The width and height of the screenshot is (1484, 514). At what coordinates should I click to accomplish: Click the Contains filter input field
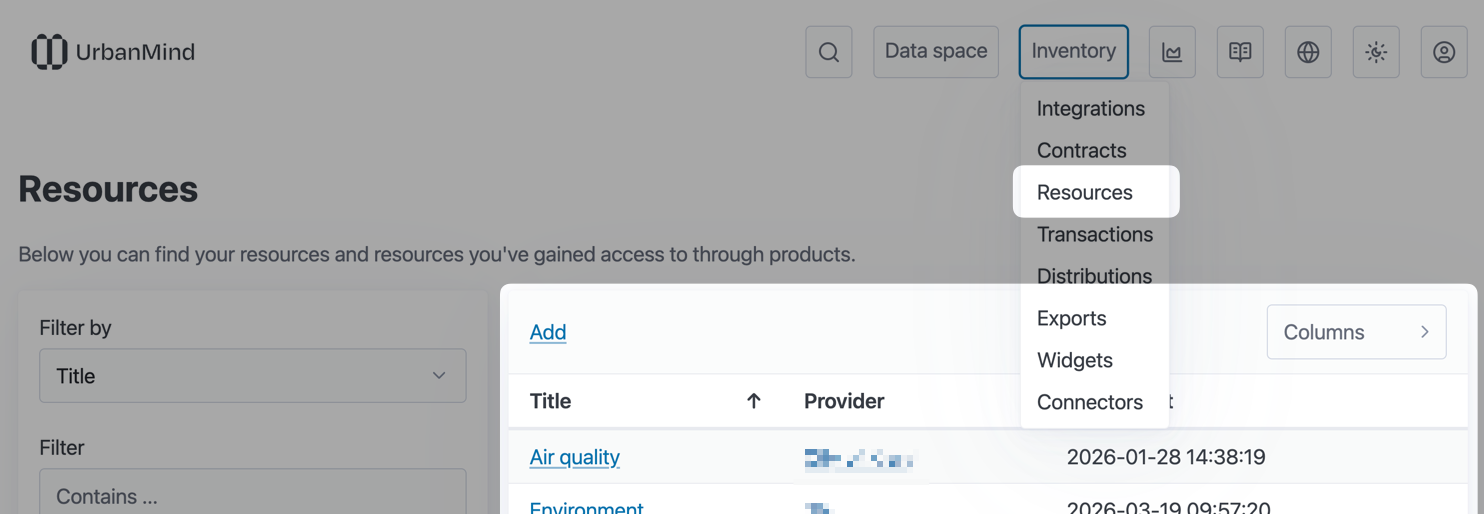coord(253,492)
